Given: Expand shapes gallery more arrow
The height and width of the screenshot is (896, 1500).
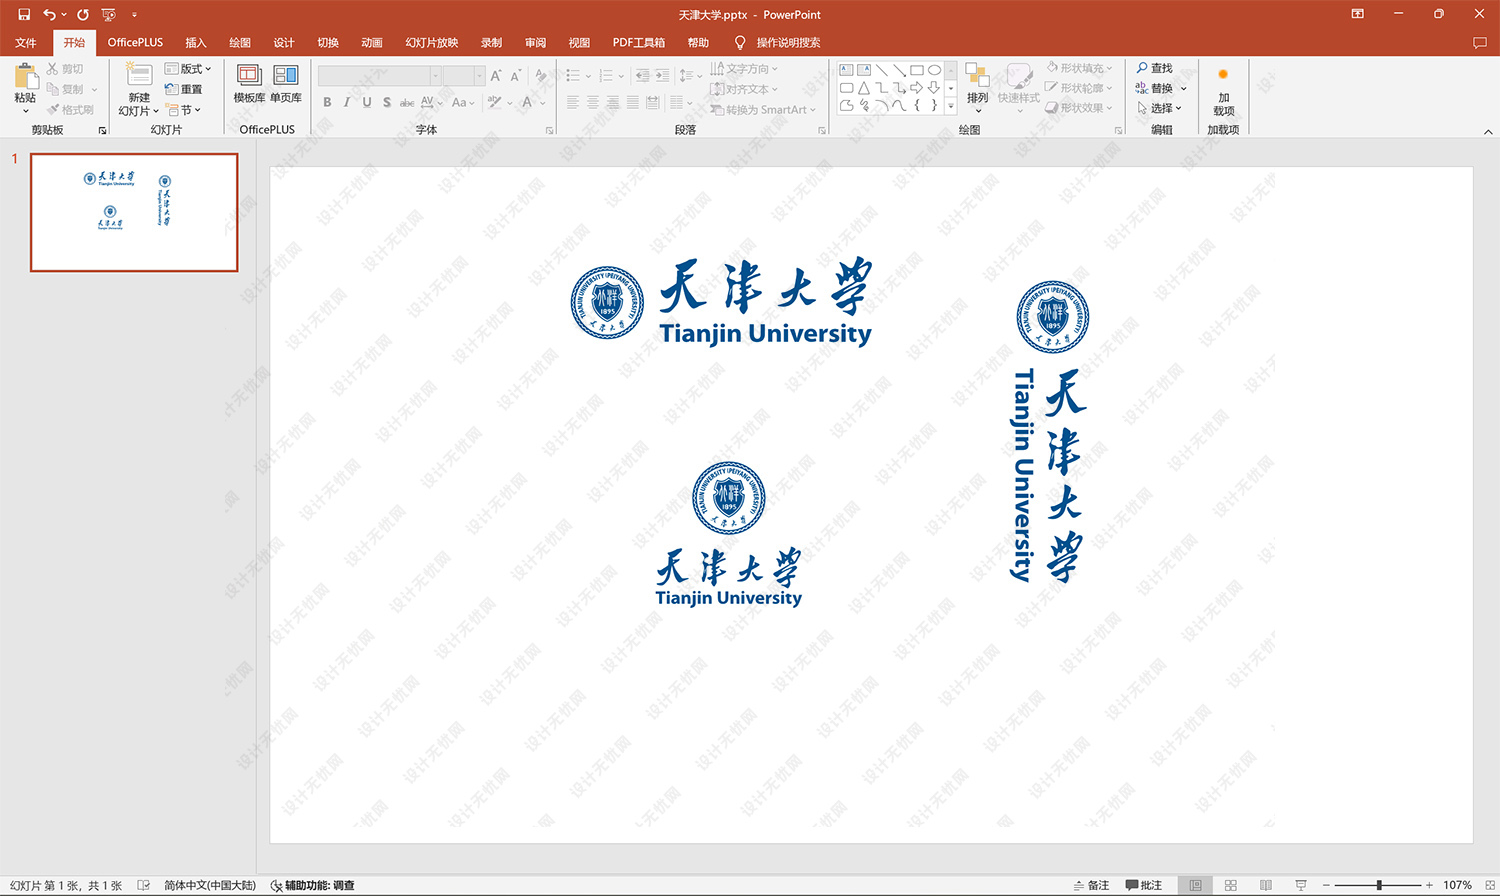Looking at the screenshot, I should (x=950, y=105).
